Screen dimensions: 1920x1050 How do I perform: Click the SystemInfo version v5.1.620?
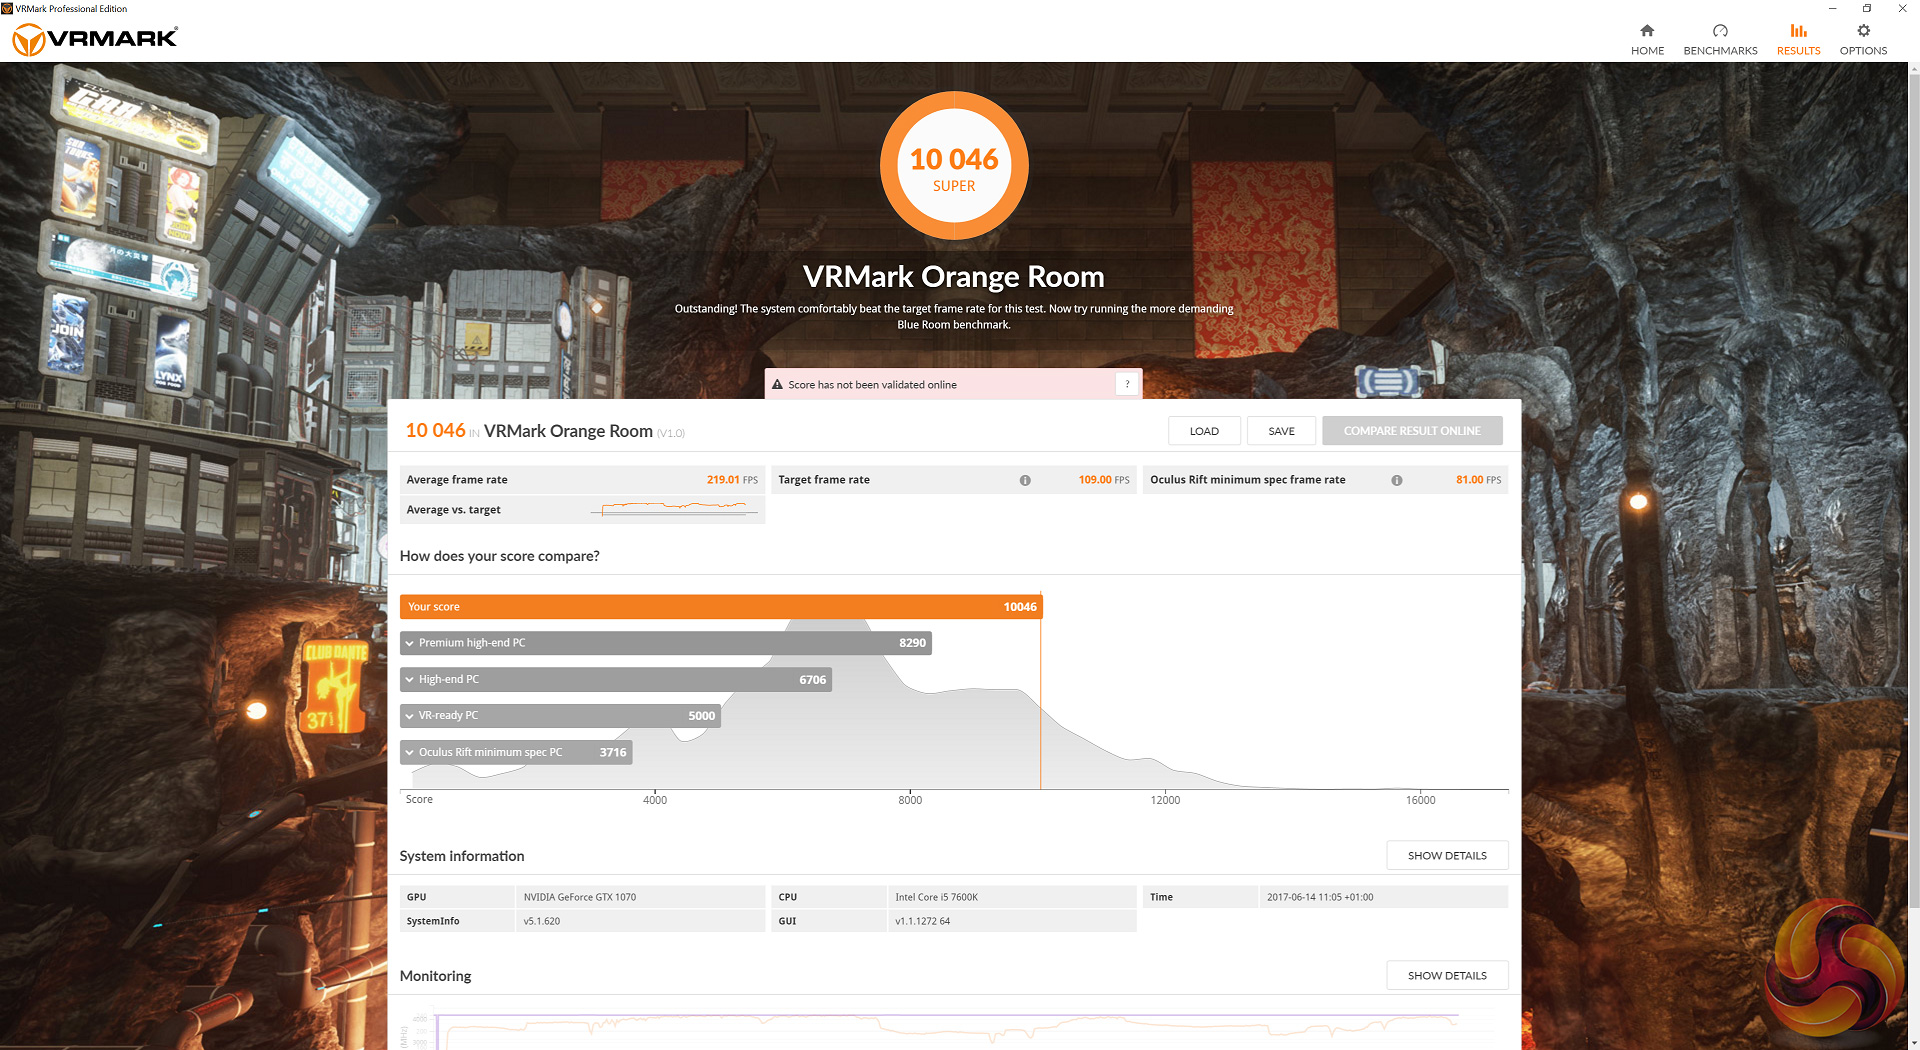(542, 921)
